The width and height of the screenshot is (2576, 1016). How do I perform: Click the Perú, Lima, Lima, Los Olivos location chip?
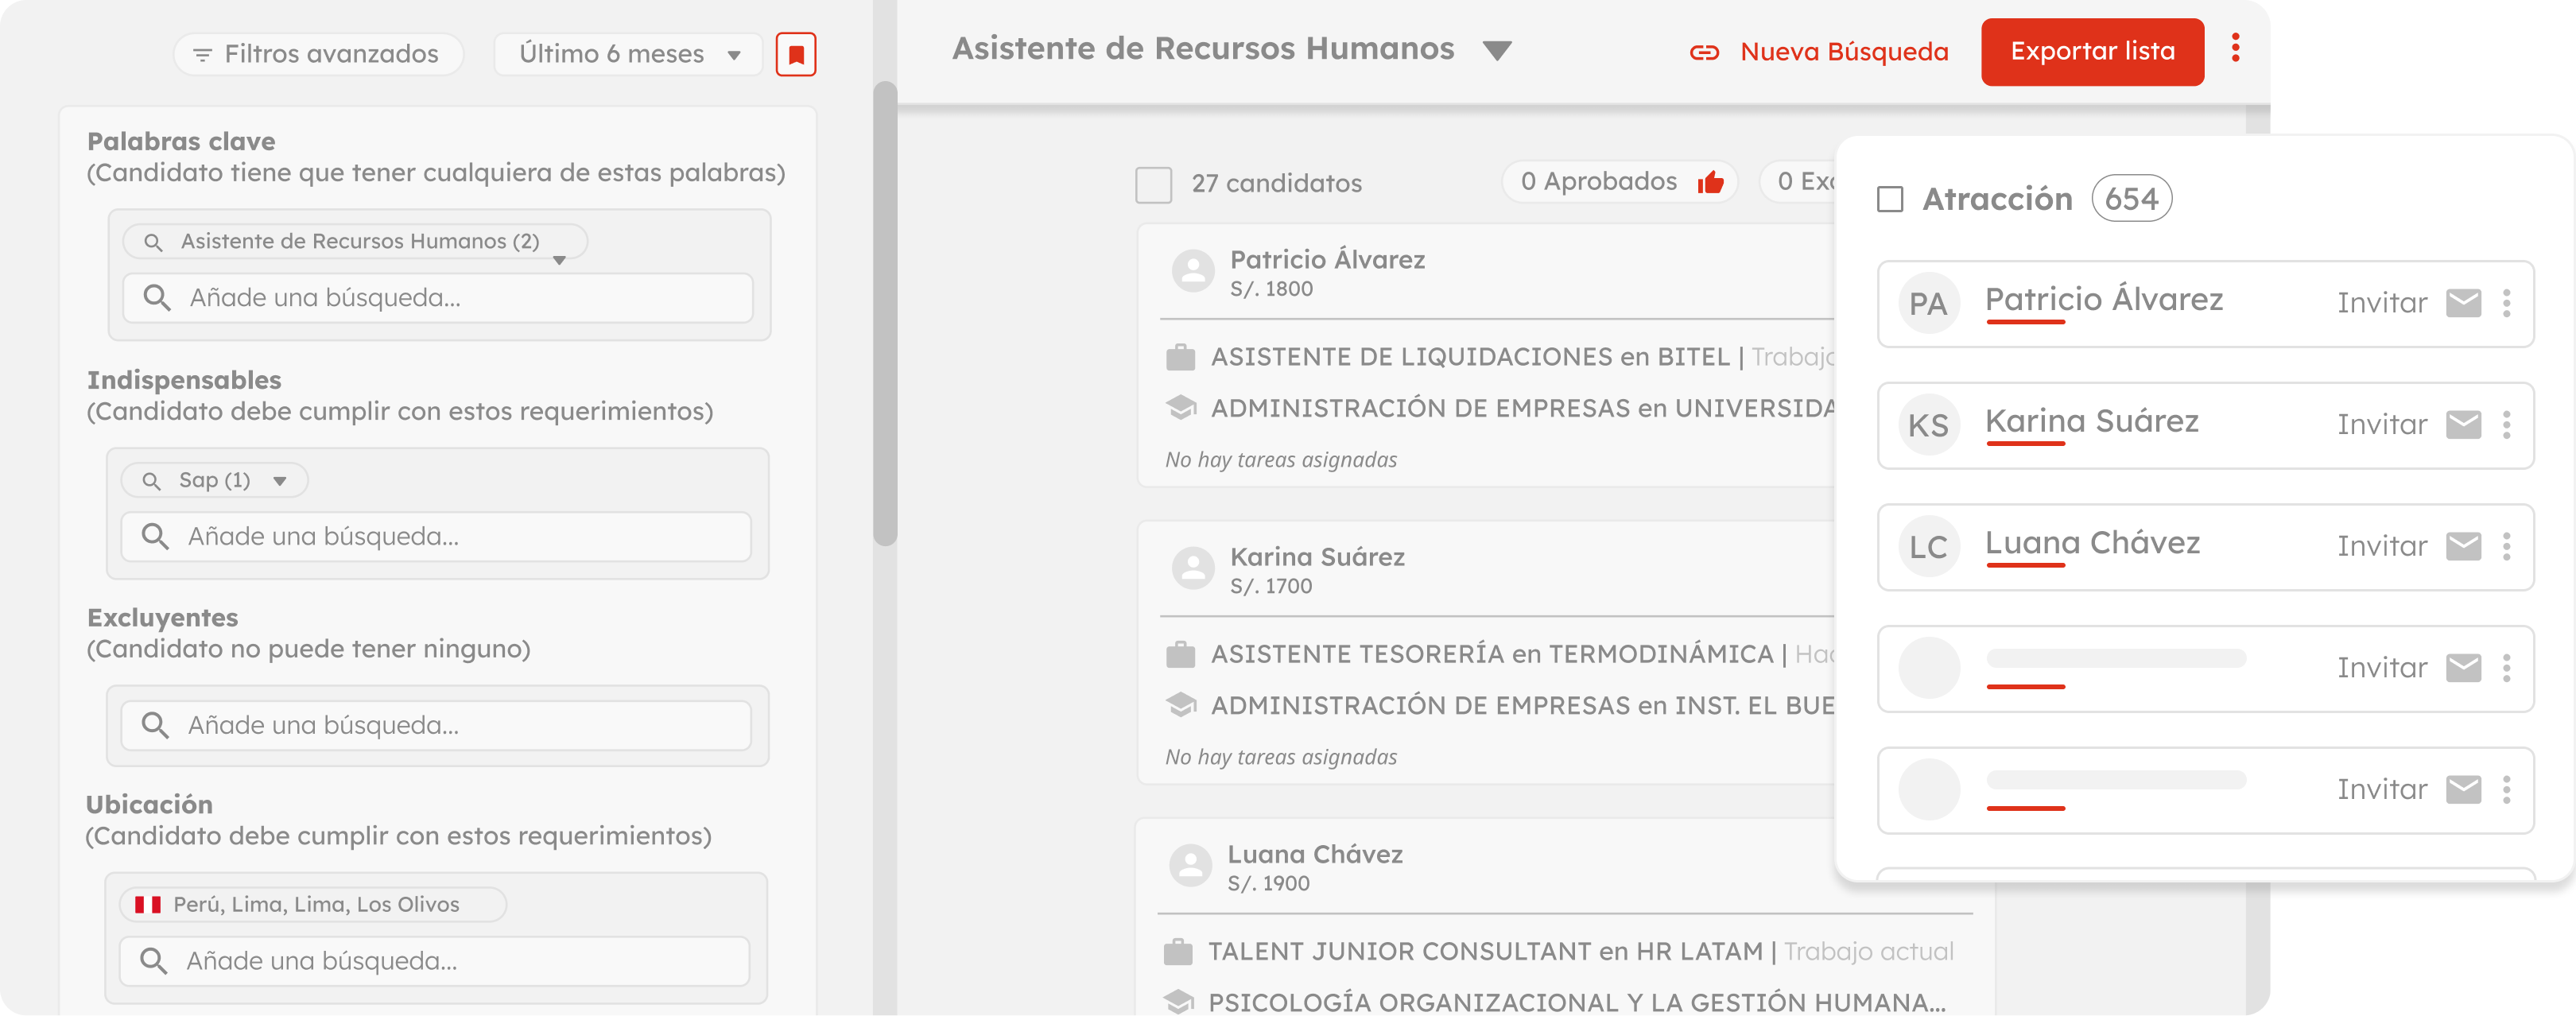tap(313, 905)
